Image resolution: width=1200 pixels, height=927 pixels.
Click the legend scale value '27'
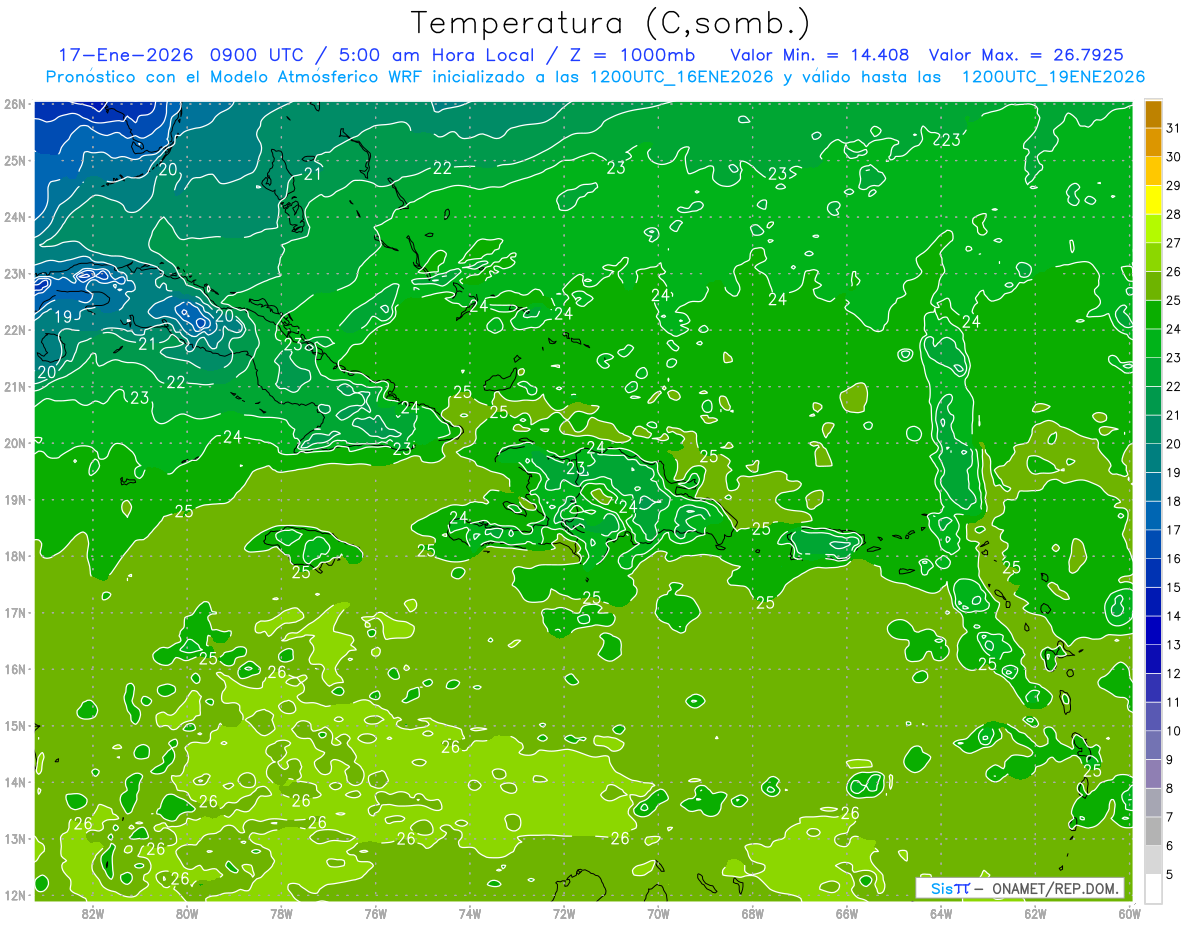(x=1174, y=243)
